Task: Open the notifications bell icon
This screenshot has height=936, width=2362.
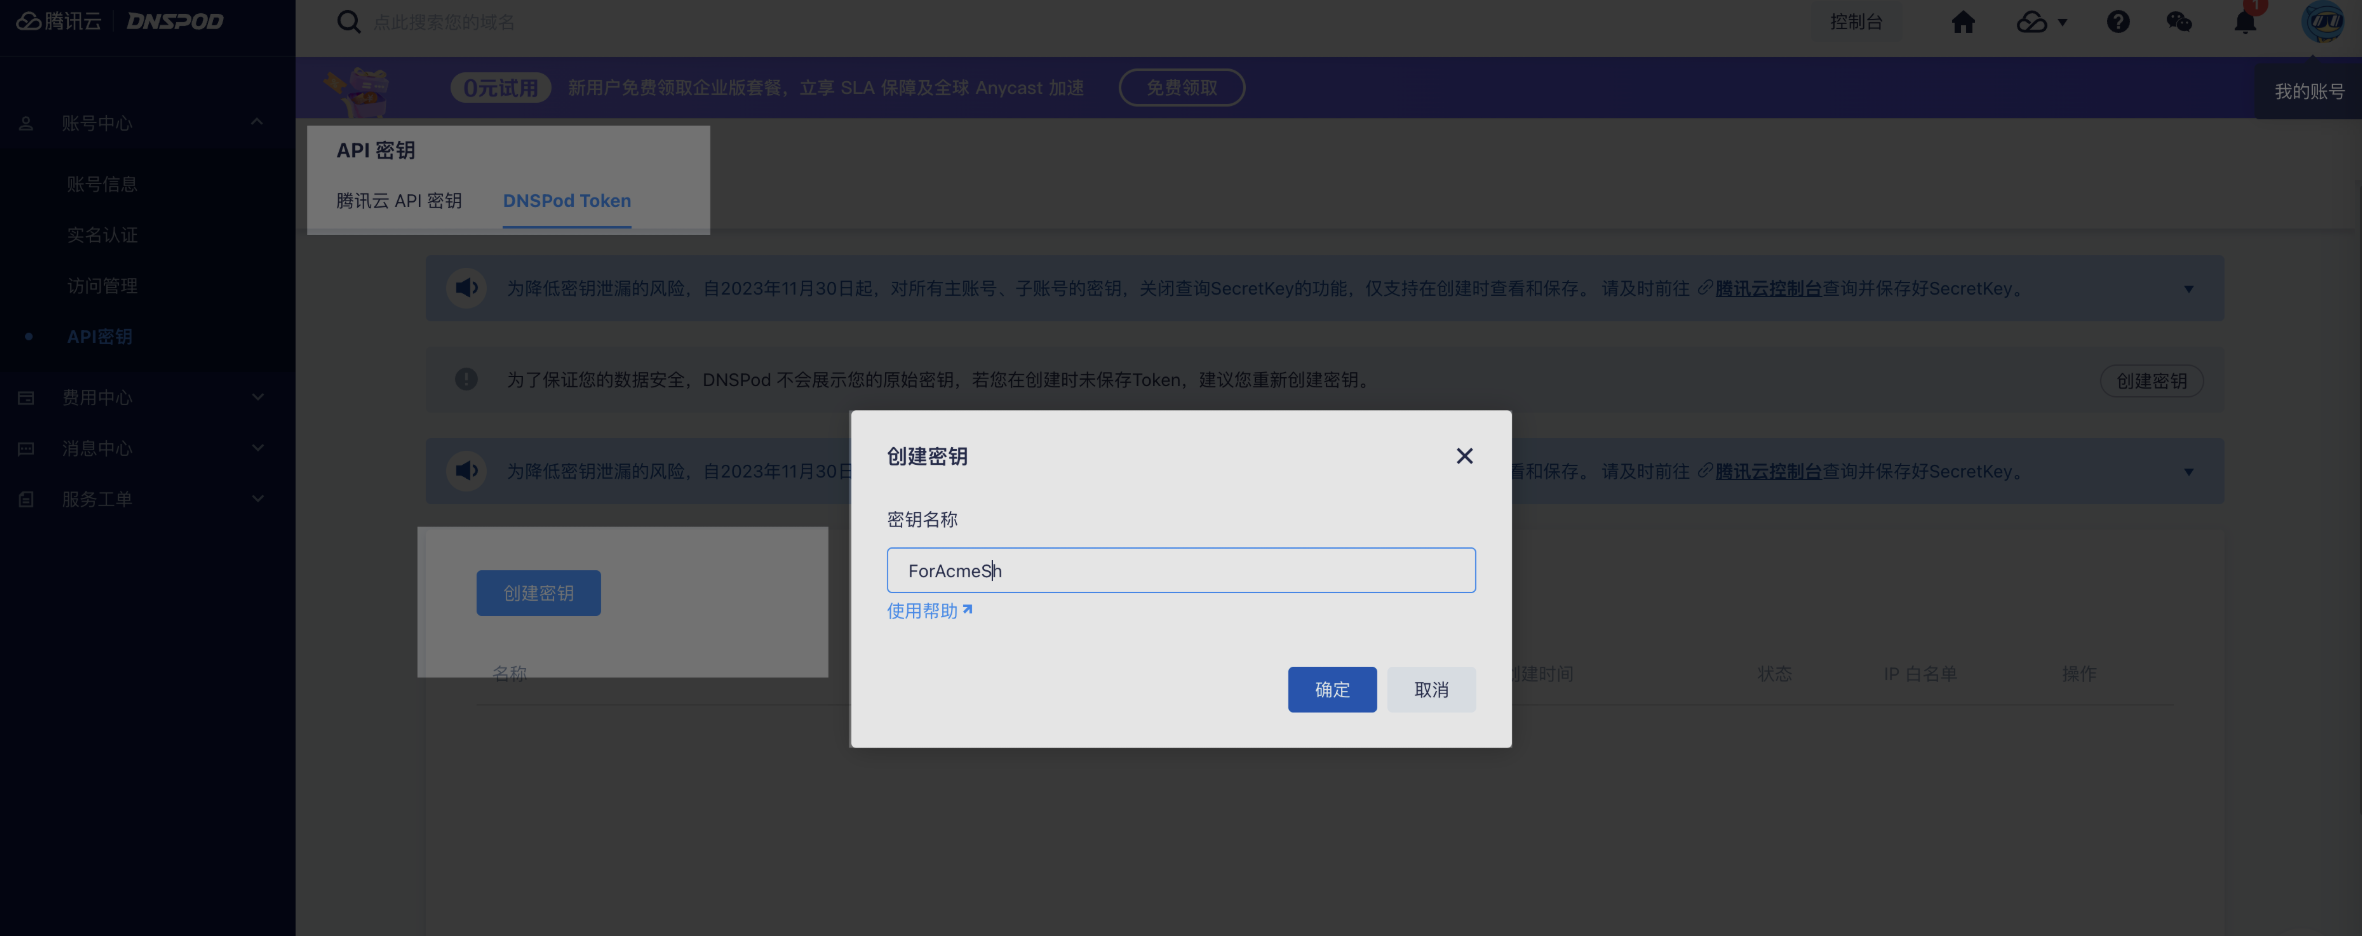Action: 2244,22
